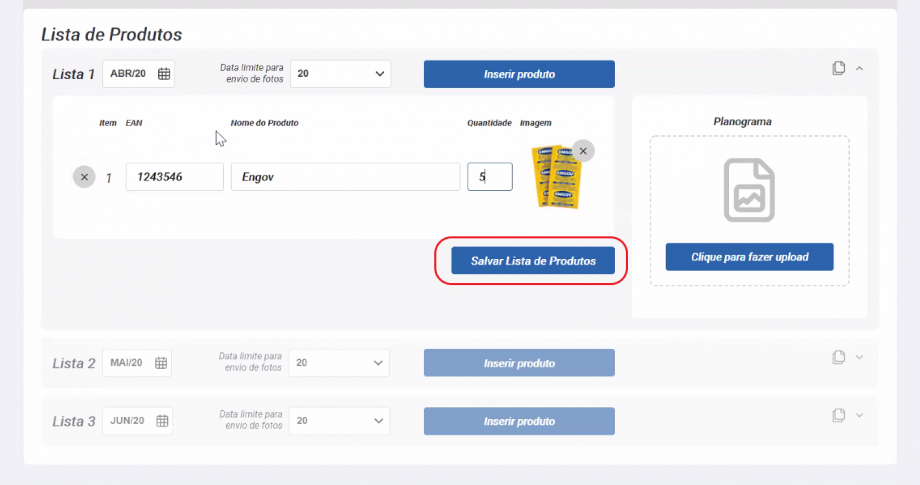Expand the Lista 3 section
Viewport: 920px width, 485px height.
pyautogui.click(x=859, y=415)
